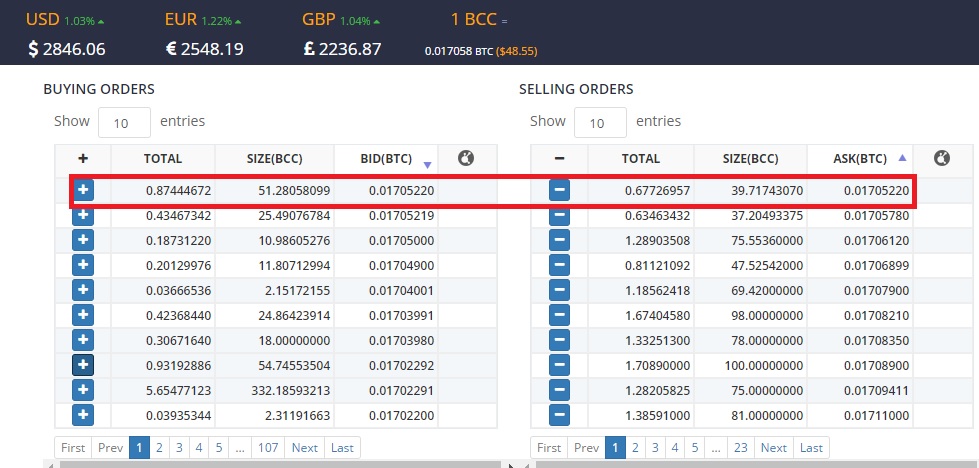
Task: Go to page 2 of buying orders
Action: [x=159, y=448]
